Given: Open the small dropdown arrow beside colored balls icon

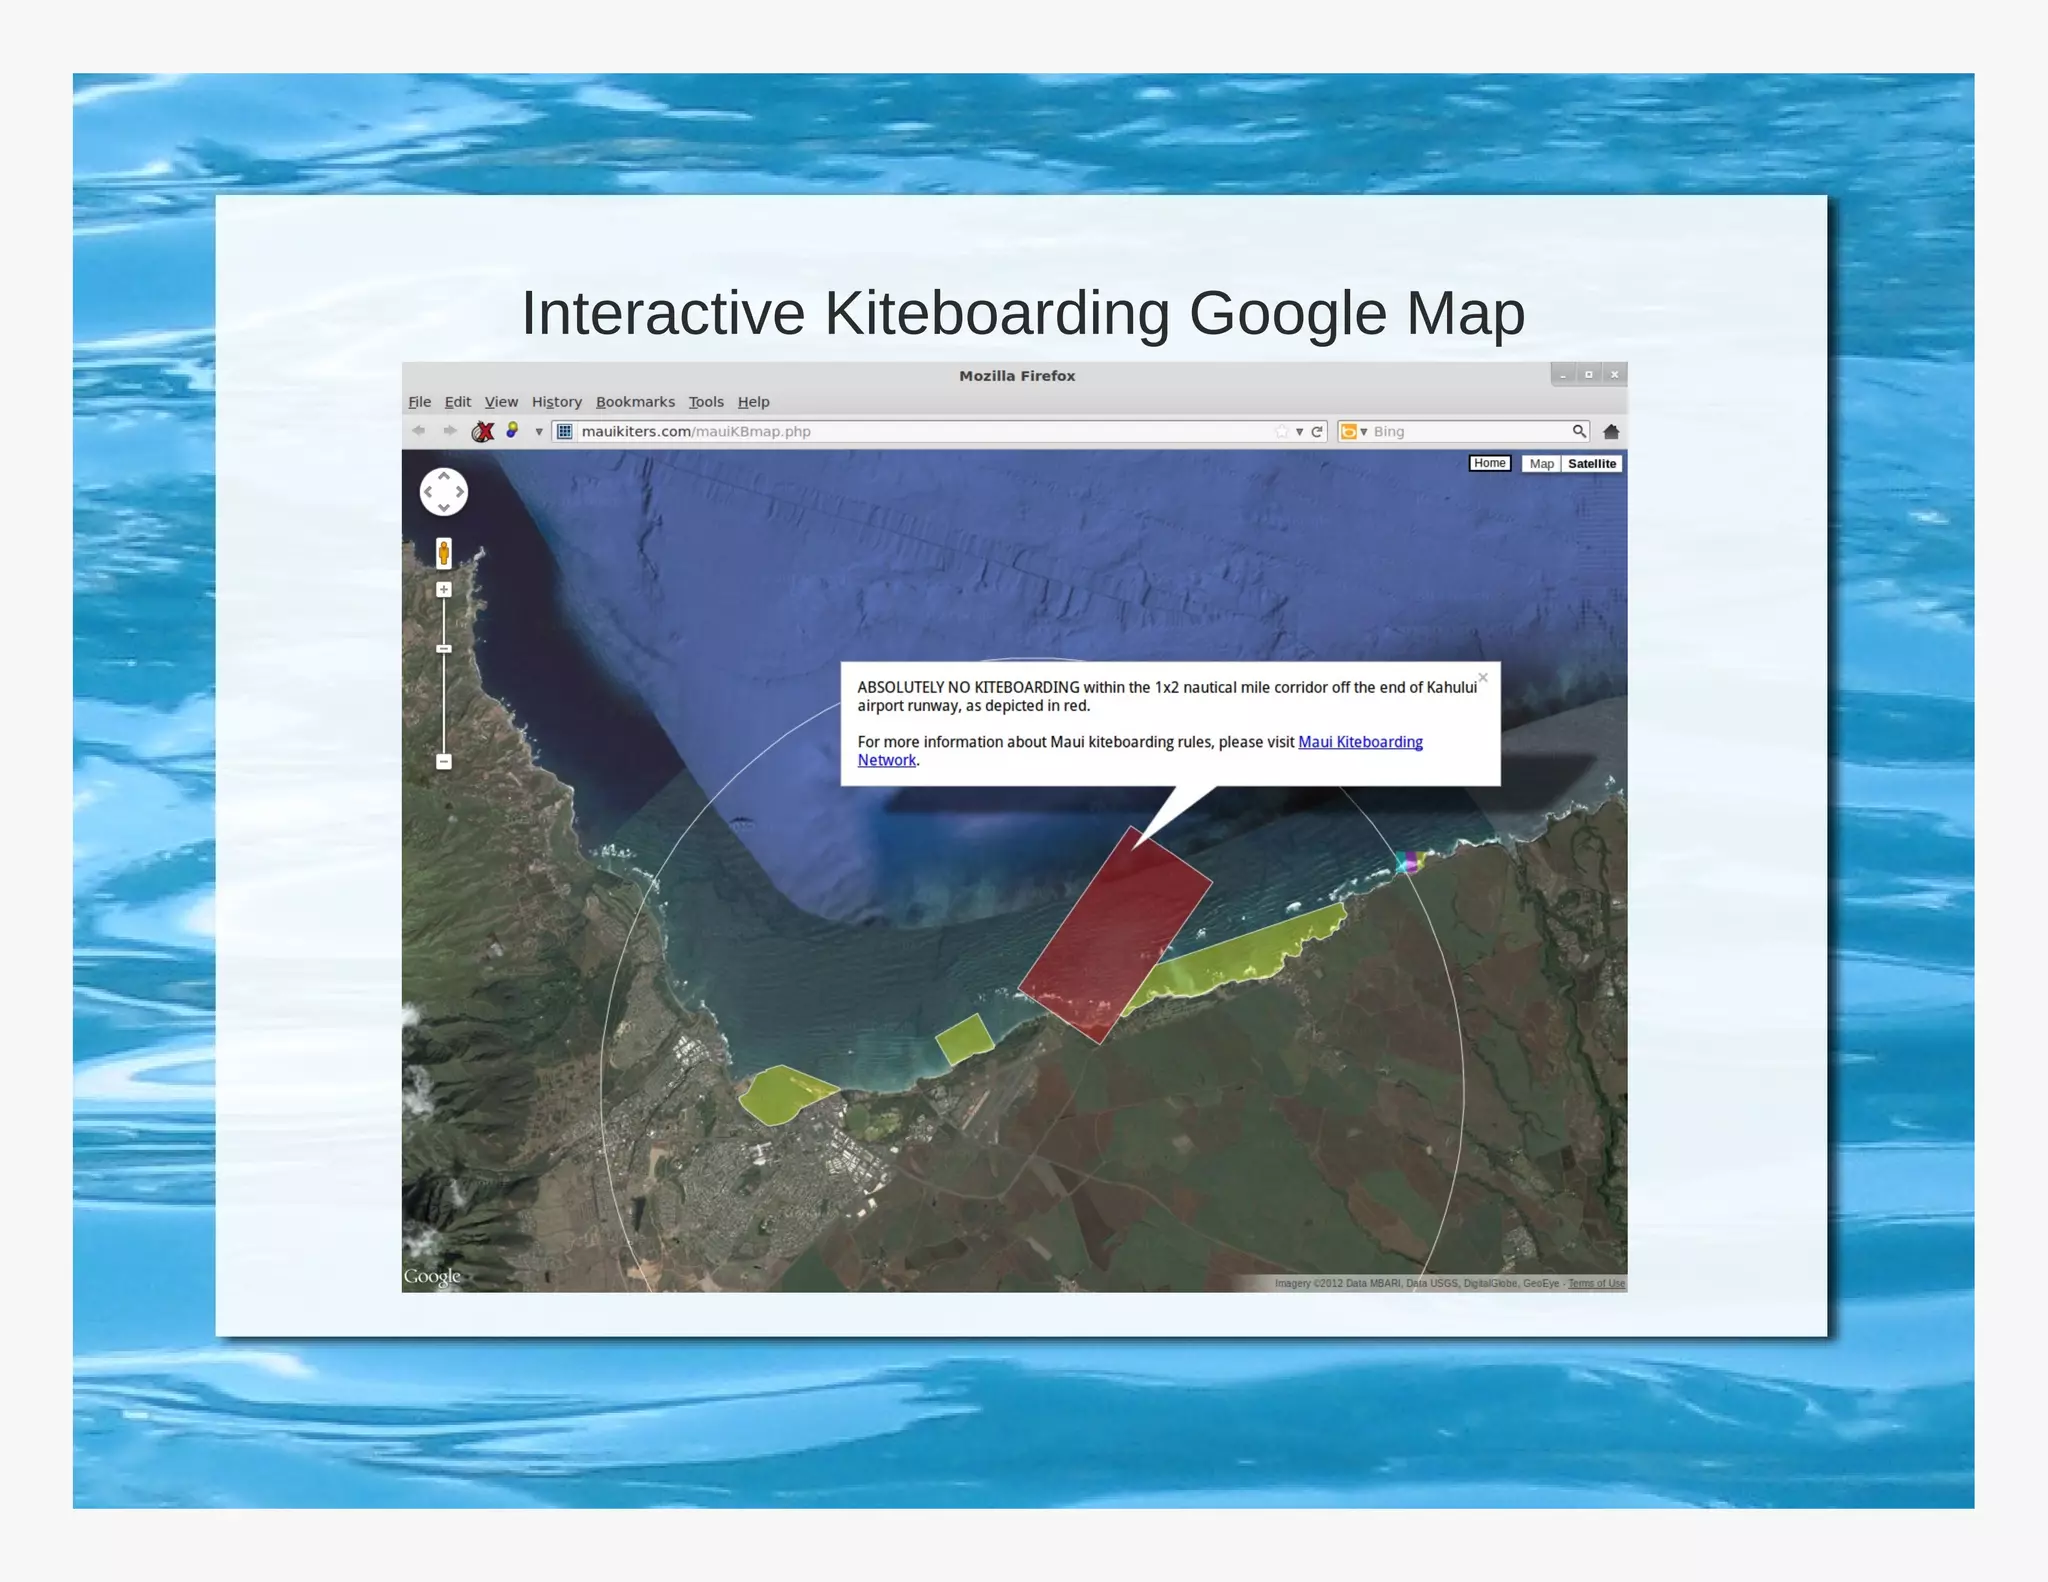Looking at the screenshot, I should click(539, 432).
